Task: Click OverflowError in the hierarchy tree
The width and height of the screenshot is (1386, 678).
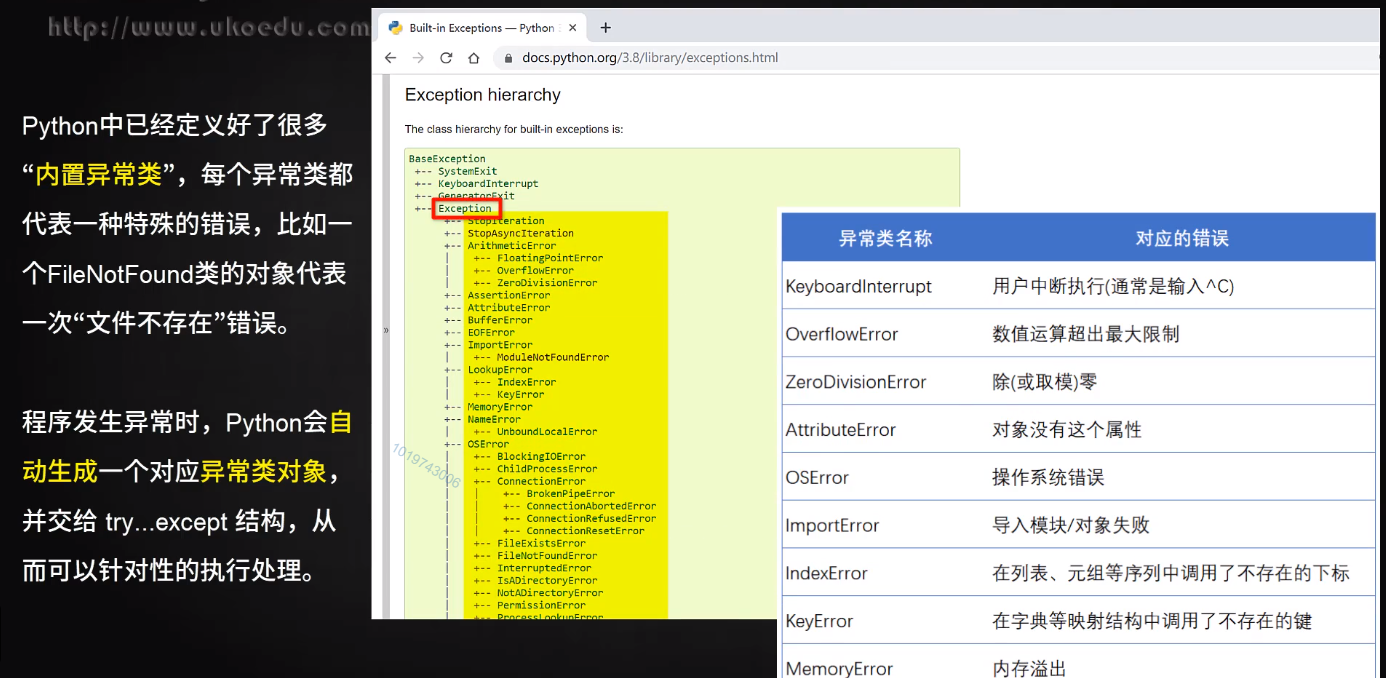Action: pyautogui.click(x=535, y=270)
